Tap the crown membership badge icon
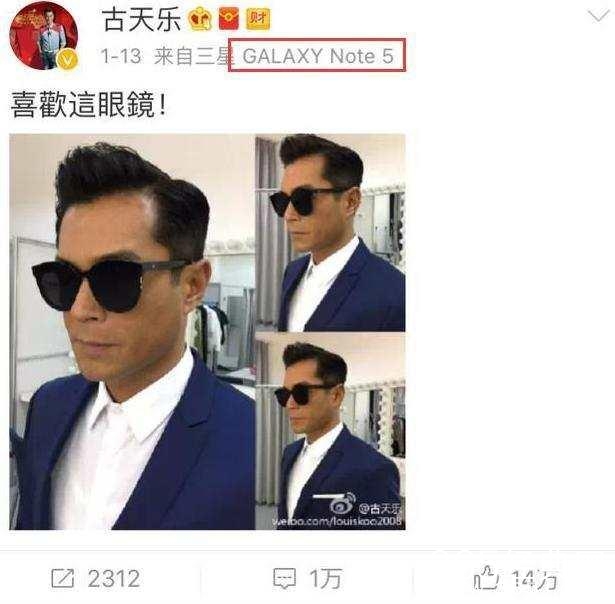Screen dimensions: 615x604 click(200, 20)
